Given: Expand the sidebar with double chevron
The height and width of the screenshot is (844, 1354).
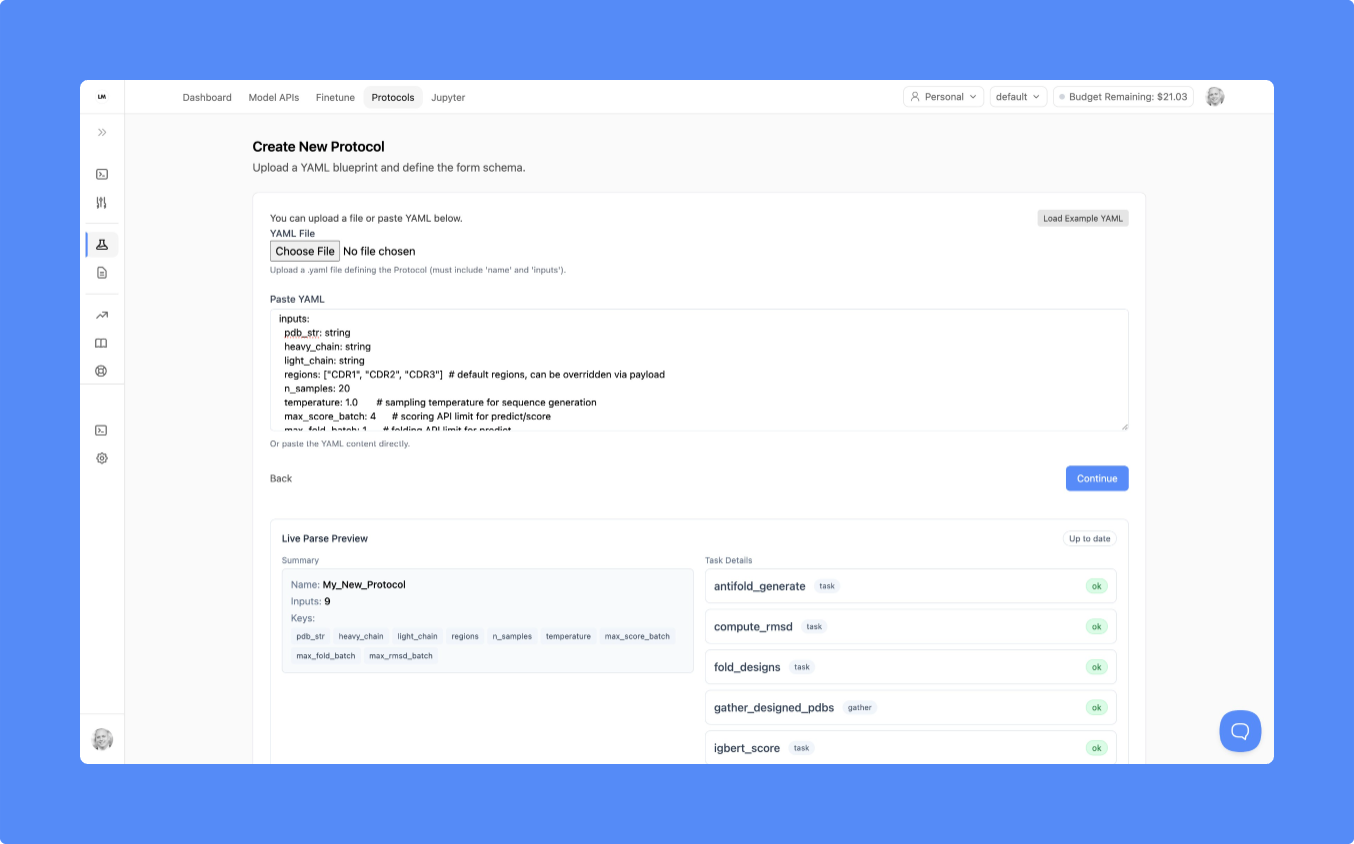Looking at the screenshot, I should click(x=102, y=132).
